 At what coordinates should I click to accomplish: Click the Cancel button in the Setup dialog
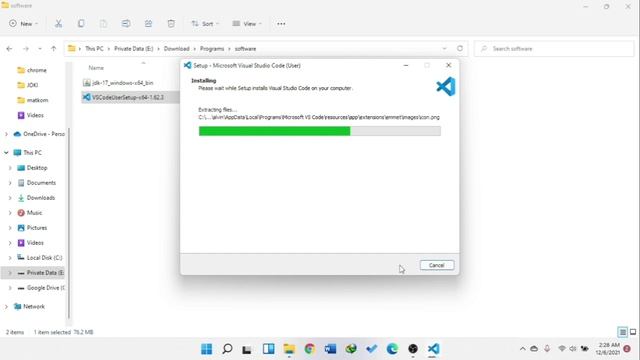(436, 265)
